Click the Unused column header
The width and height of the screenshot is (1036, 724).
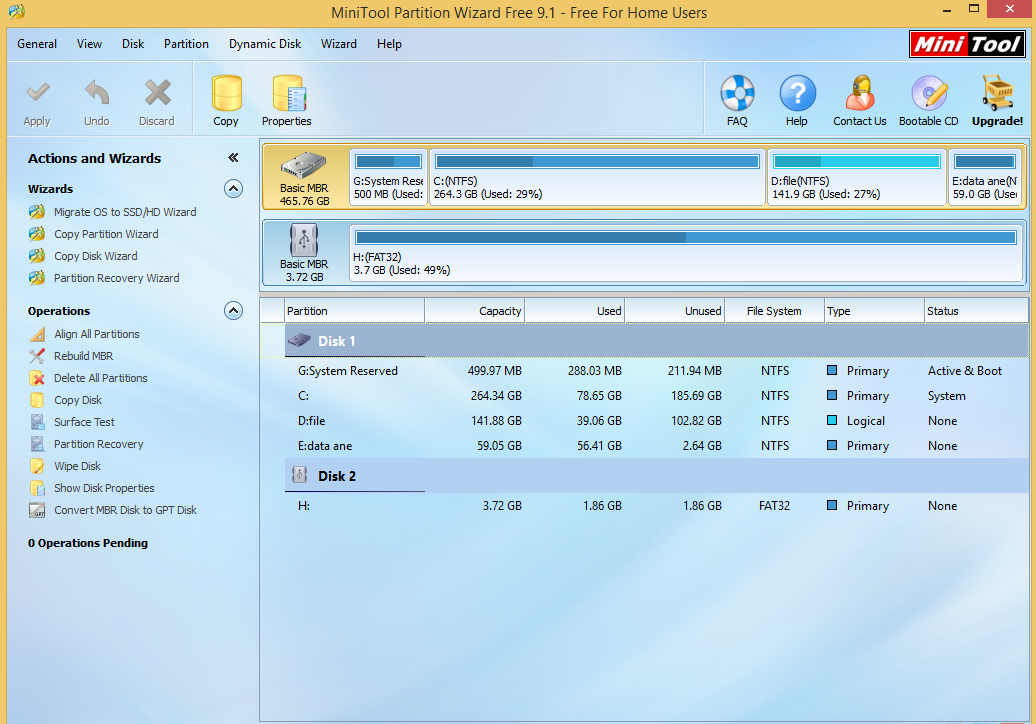675,310
